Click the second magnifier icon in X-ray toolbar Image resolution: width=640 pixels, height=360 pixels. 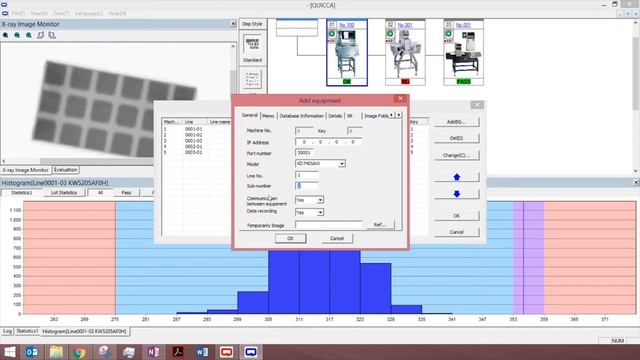point(17,36)
